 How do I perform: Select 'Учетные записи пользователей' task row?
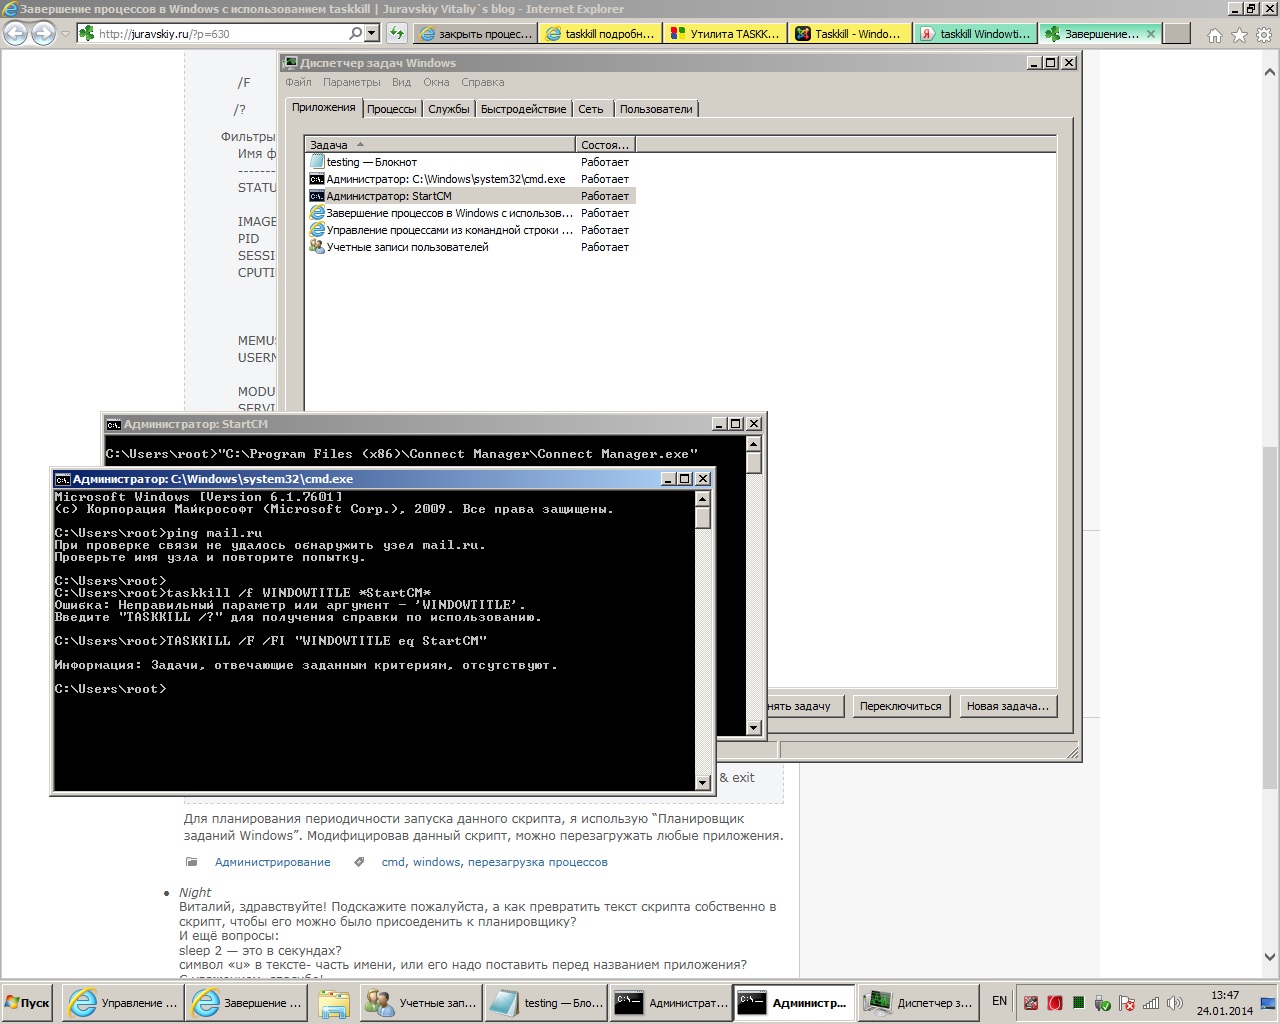click(x=470, y=247)
